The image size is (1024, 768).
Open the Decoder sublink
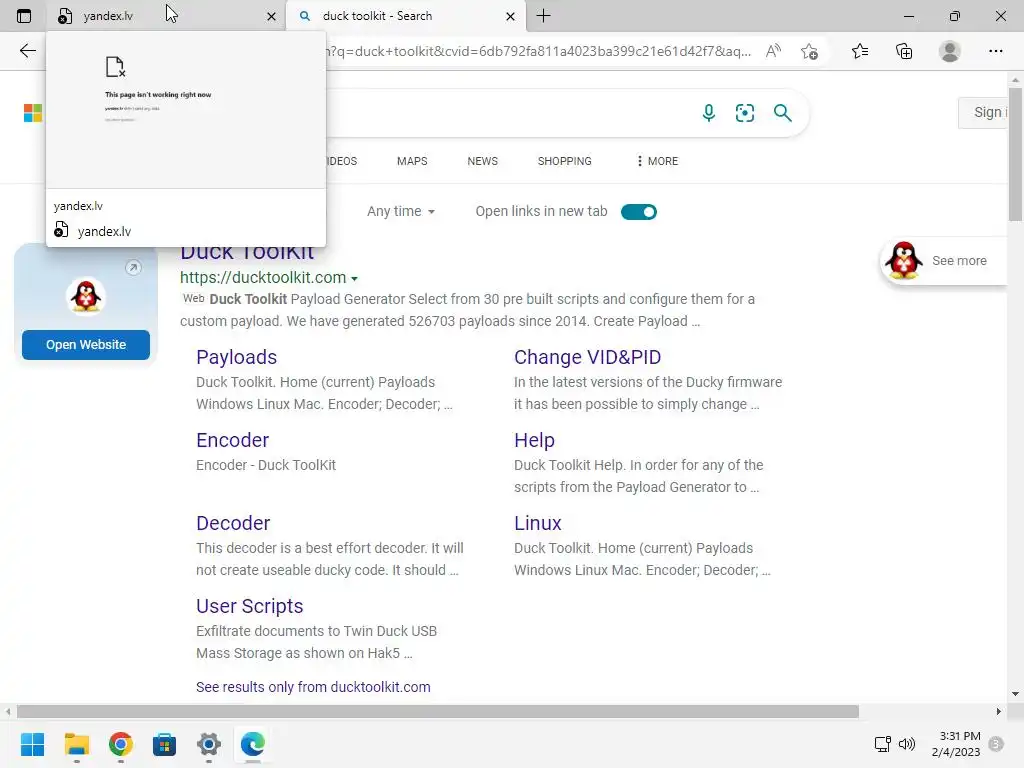point(233,523)
